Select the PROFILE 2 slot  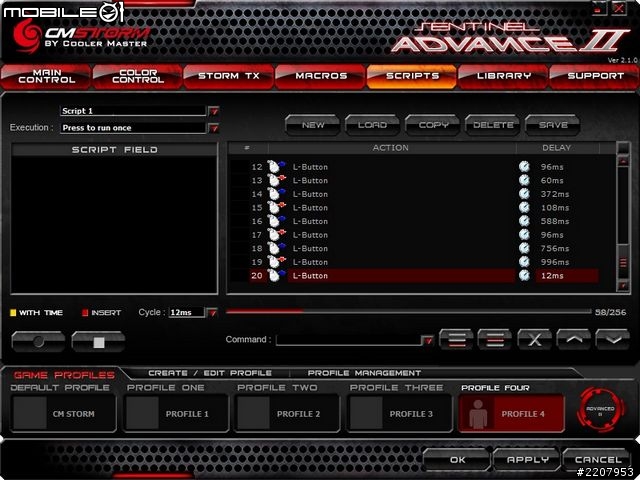click(287, 413)
